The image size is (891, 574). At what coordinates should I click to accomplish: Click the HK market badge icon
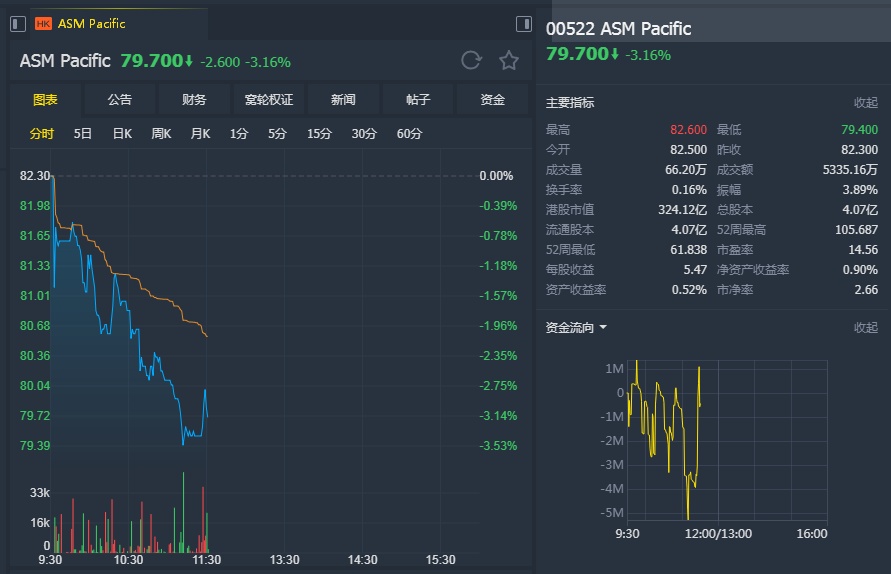[43, 23]
